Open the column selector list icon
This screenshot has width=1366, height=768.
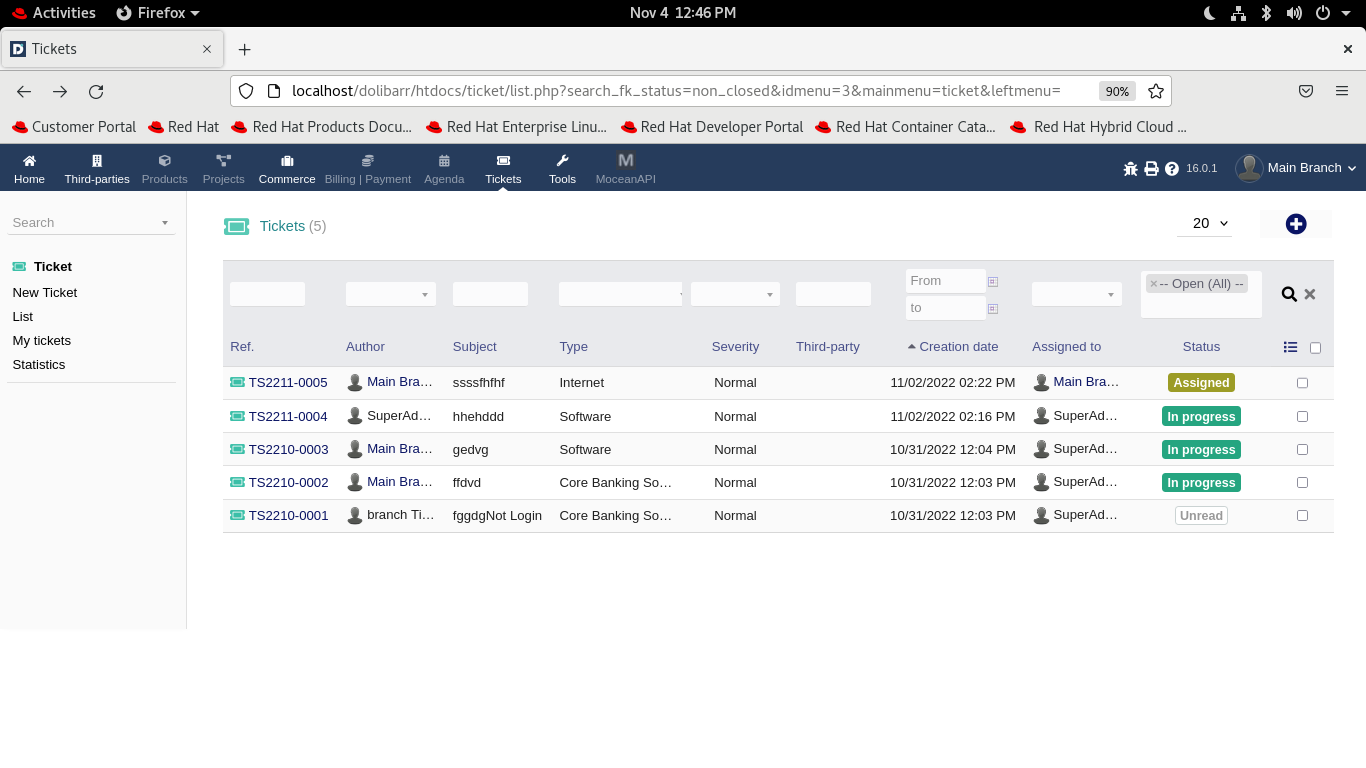pos(1290,347)
